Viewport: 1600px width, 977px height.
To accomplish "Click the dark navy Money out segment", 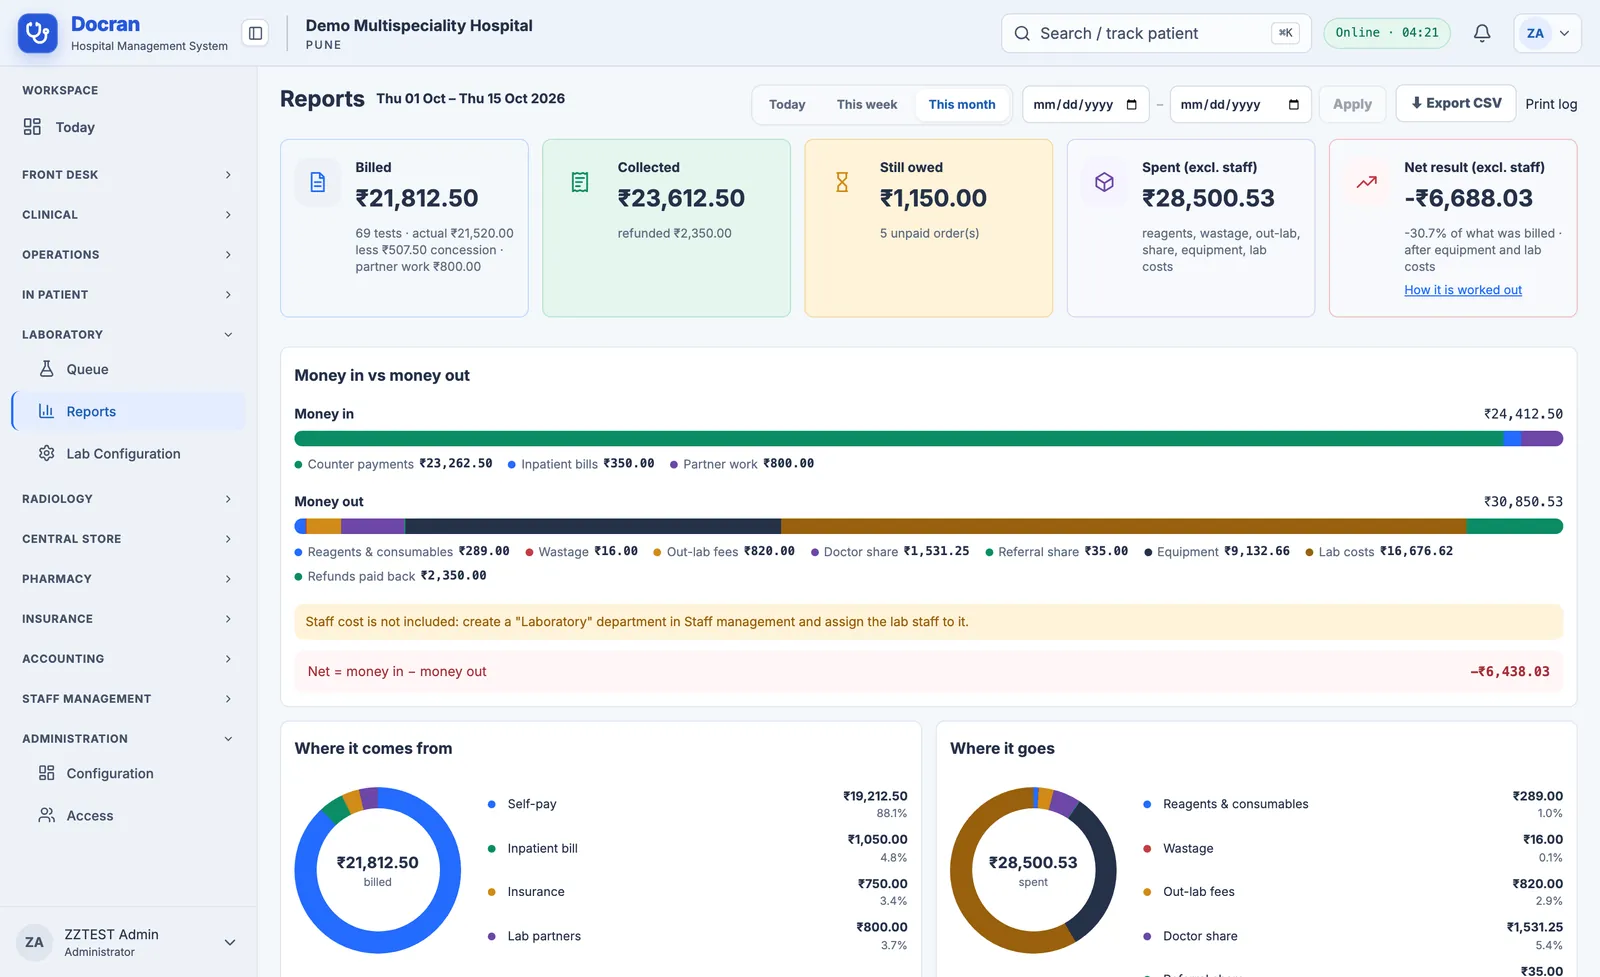I will coord(593,526).
